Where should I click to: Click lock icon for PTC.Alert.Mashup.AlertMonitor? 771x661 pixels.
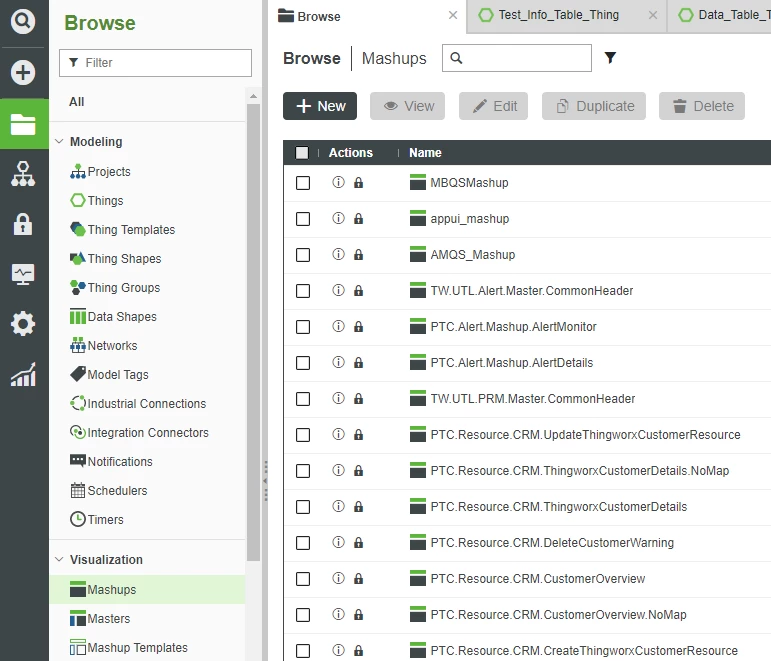pos(358,327)
